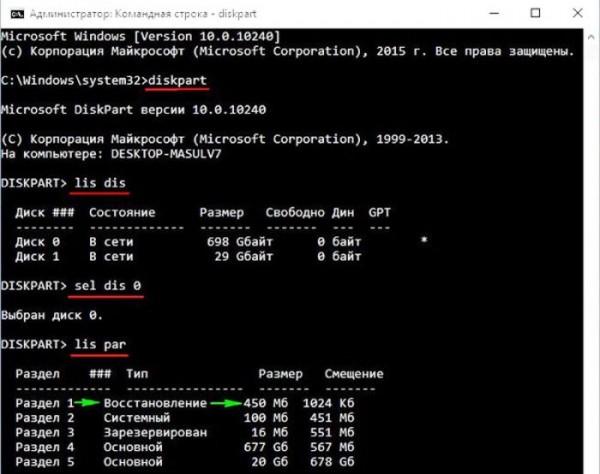The image size is (600, 474).
Task: Click the first green arrow after Раздел 1
Action: click(87, 402)
